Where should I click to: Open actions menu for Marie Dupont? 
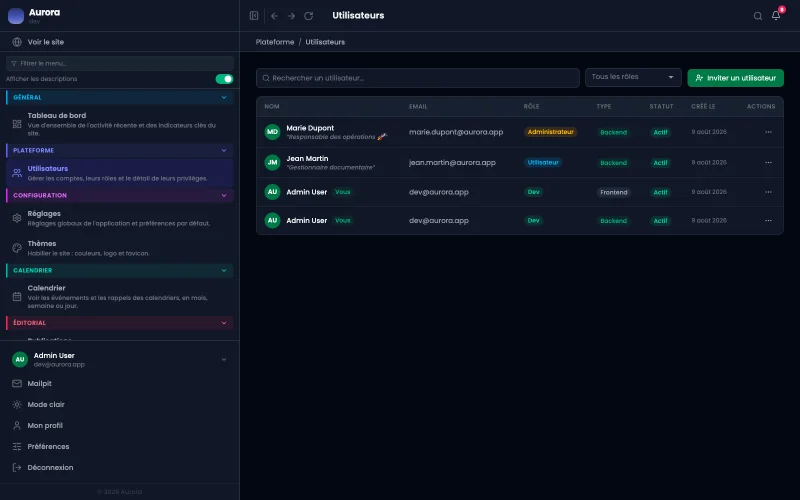[768, 132]
